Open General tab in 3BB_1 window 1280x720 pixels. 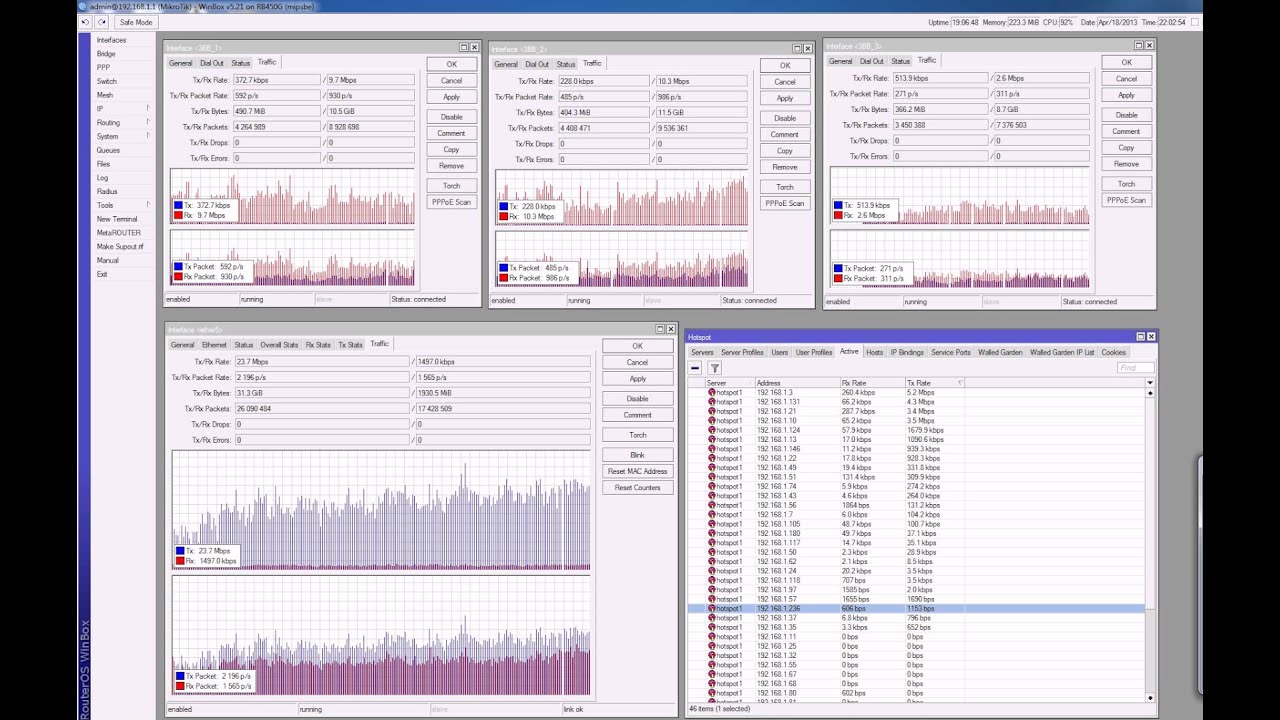(x=181, y=63)
